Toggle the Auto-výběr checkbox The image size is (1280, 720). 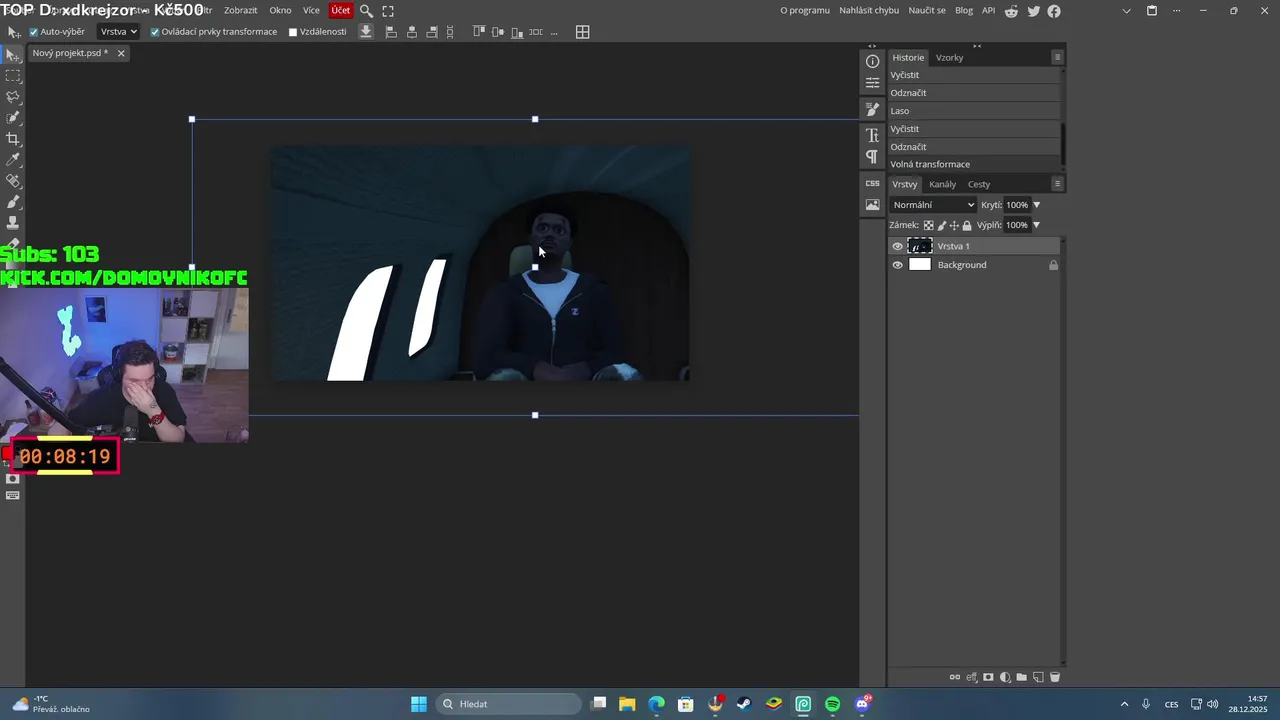(34, 32)
